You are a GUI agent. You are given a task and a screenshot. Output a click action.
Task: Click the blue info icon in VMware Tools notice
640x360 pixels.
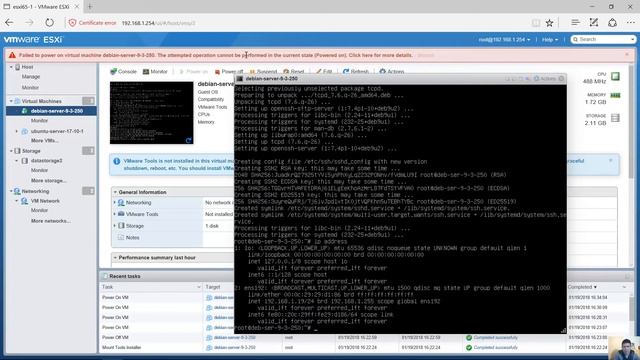coord(117,161)
